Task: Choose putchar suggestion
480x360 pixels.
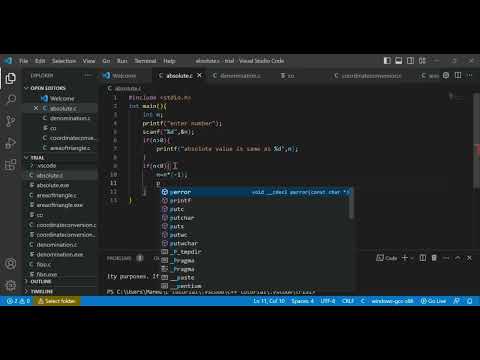Action: click(256, 218)
